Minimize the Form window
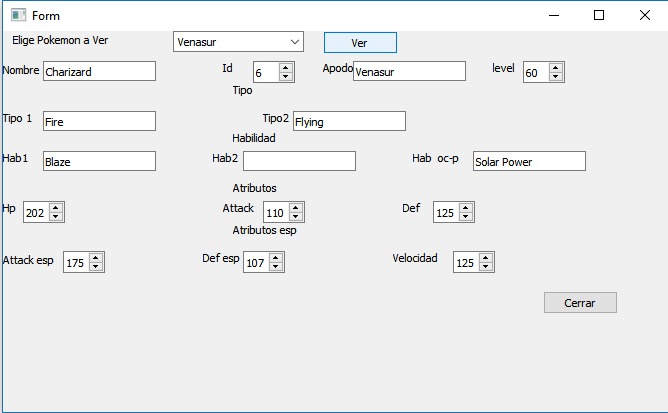The height and width of the screenshot is (413, 668). point(554,15)
